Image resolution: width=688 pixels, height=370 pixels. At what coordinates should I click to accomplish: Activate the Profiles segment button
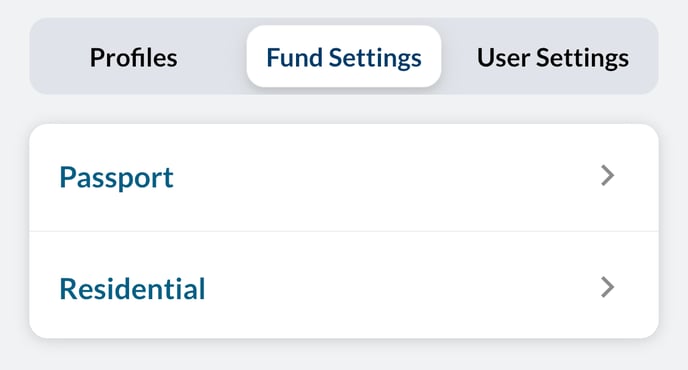[x=134, y=57]
